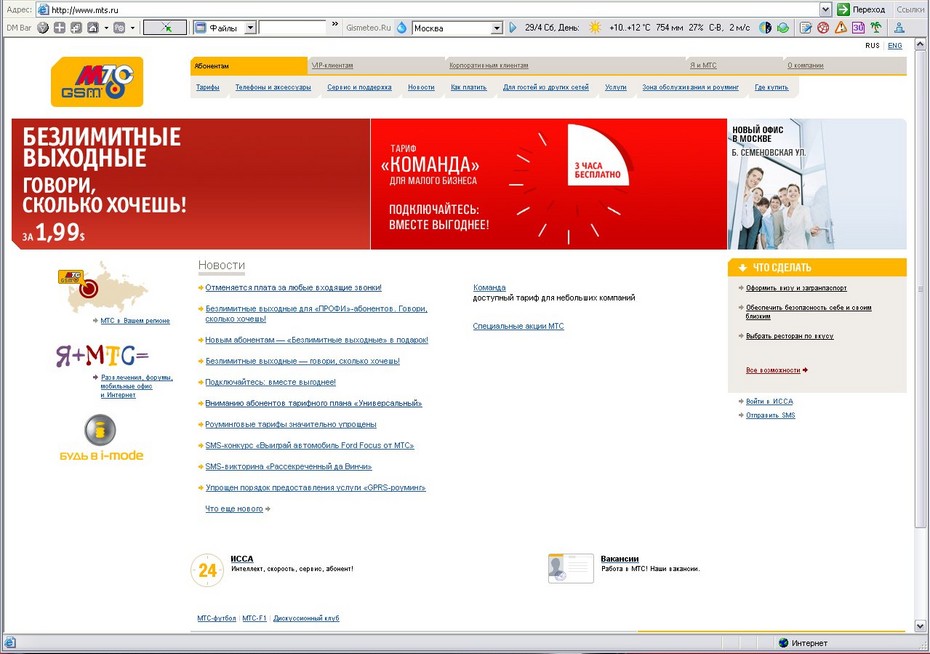
Task: Click the DM Bar home icon
Action: (93, 27)
